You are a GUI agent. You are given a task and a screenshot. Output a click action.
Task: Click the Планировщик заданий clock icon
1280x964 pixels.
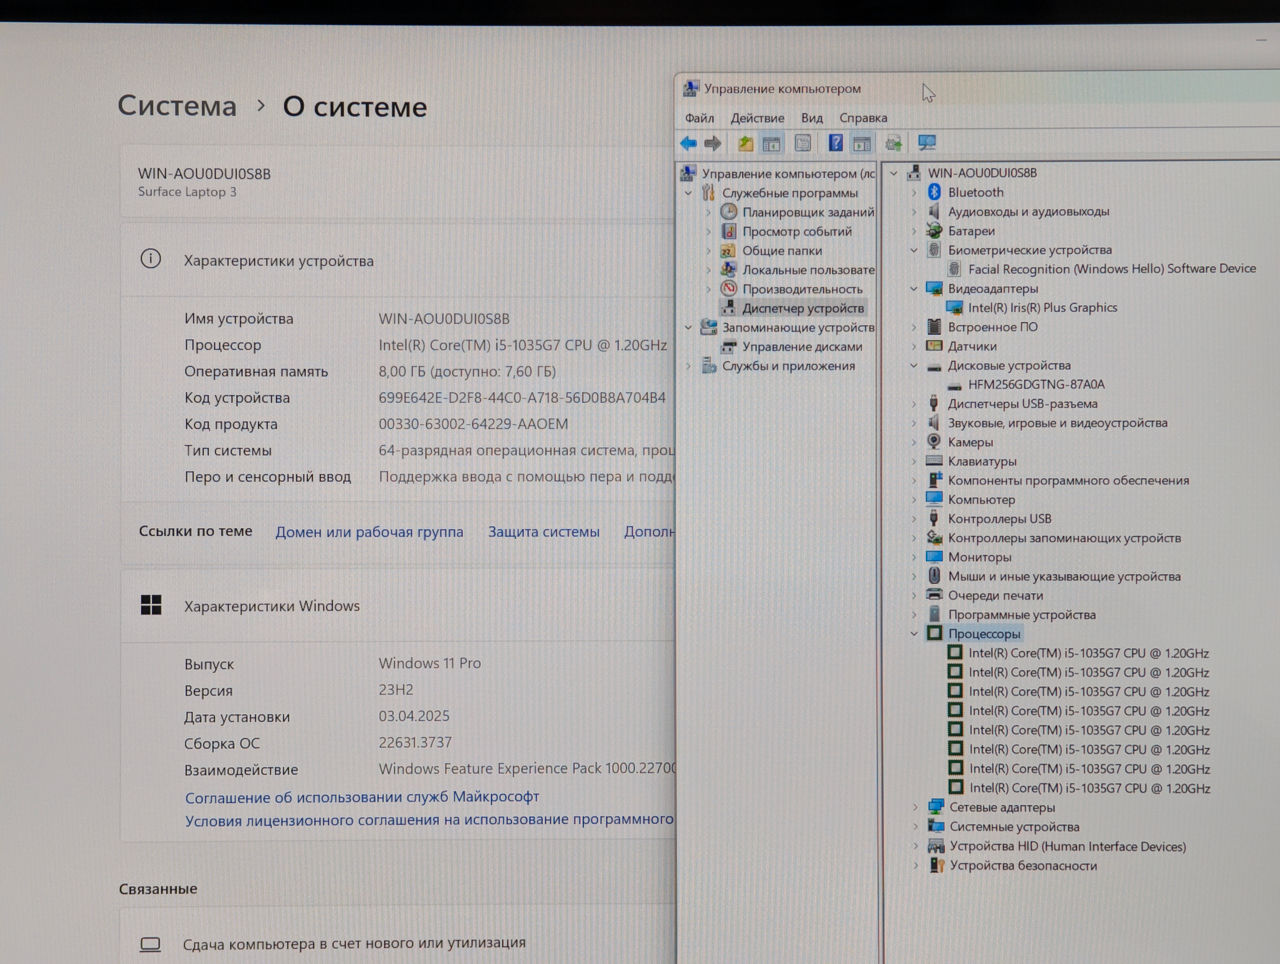[x=729, y=212]
